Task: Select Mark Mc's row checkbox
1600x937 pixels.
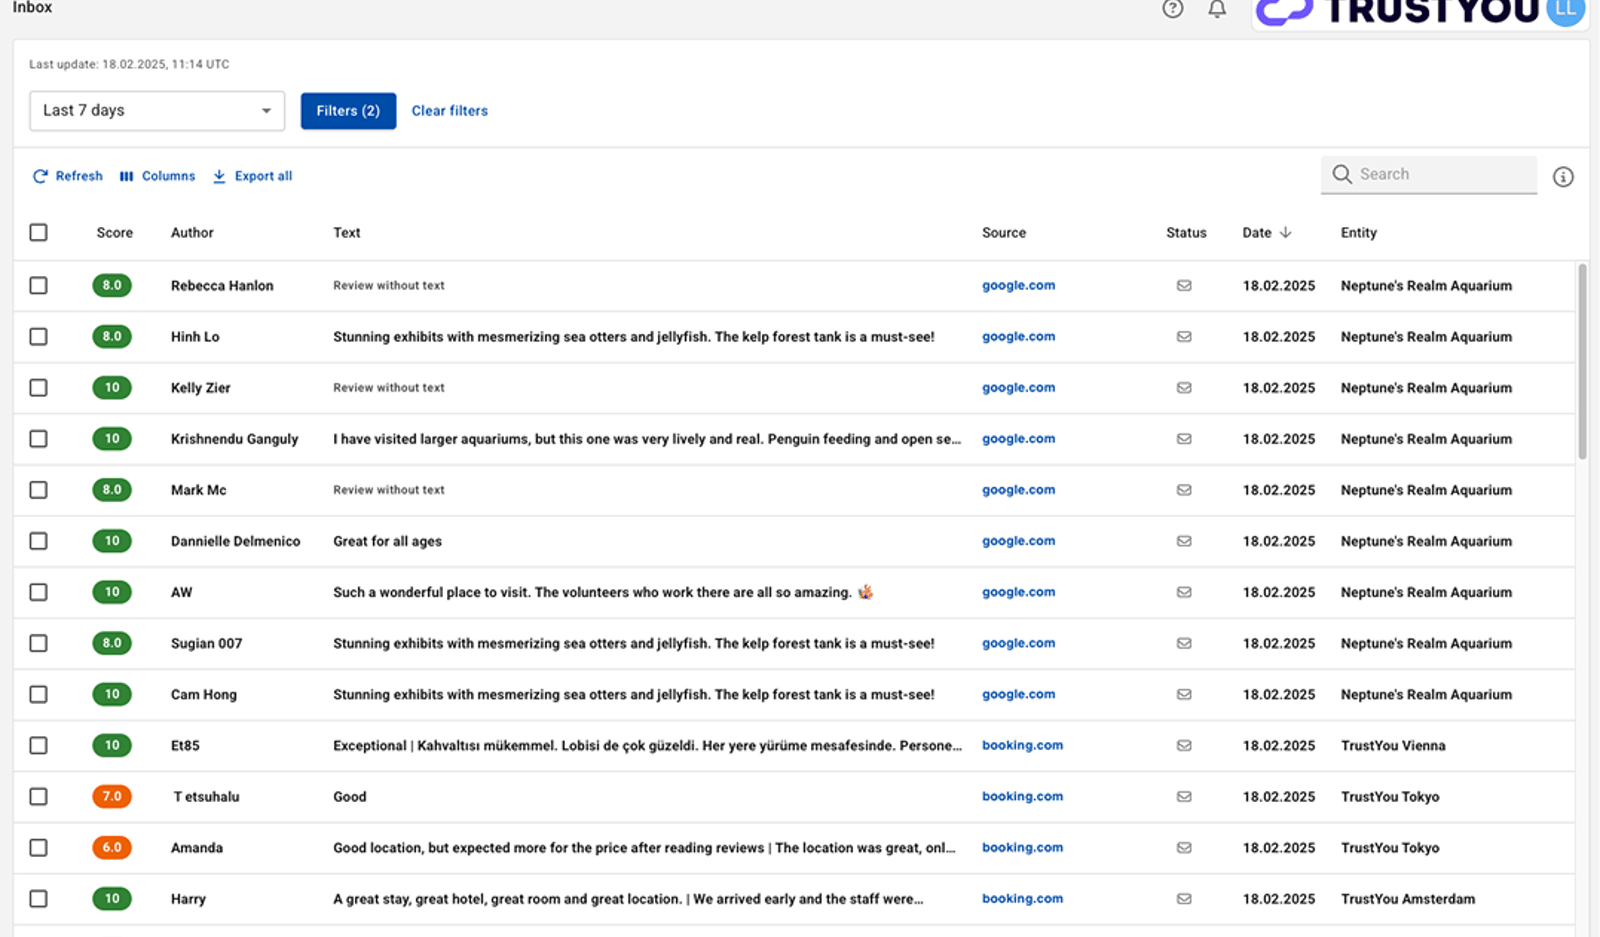Action: pos(38,490)
